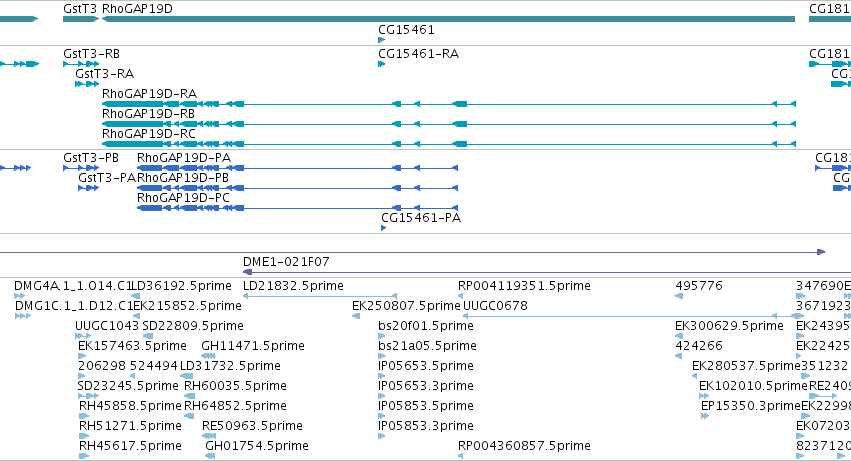Click feature 206298
The height and width of the screenshot is (461, 851).
tap(102, 367)
